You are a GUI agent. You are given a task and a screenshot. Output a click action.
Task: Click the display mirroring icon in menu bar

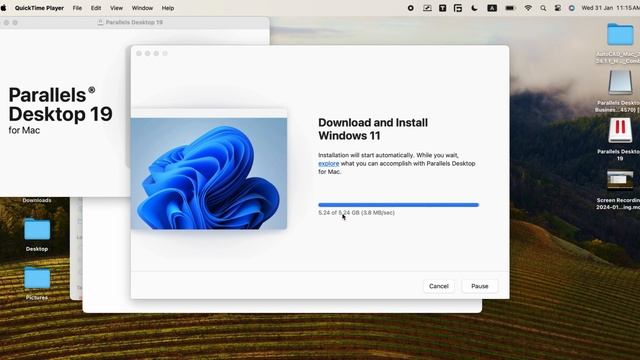point(427,8)
